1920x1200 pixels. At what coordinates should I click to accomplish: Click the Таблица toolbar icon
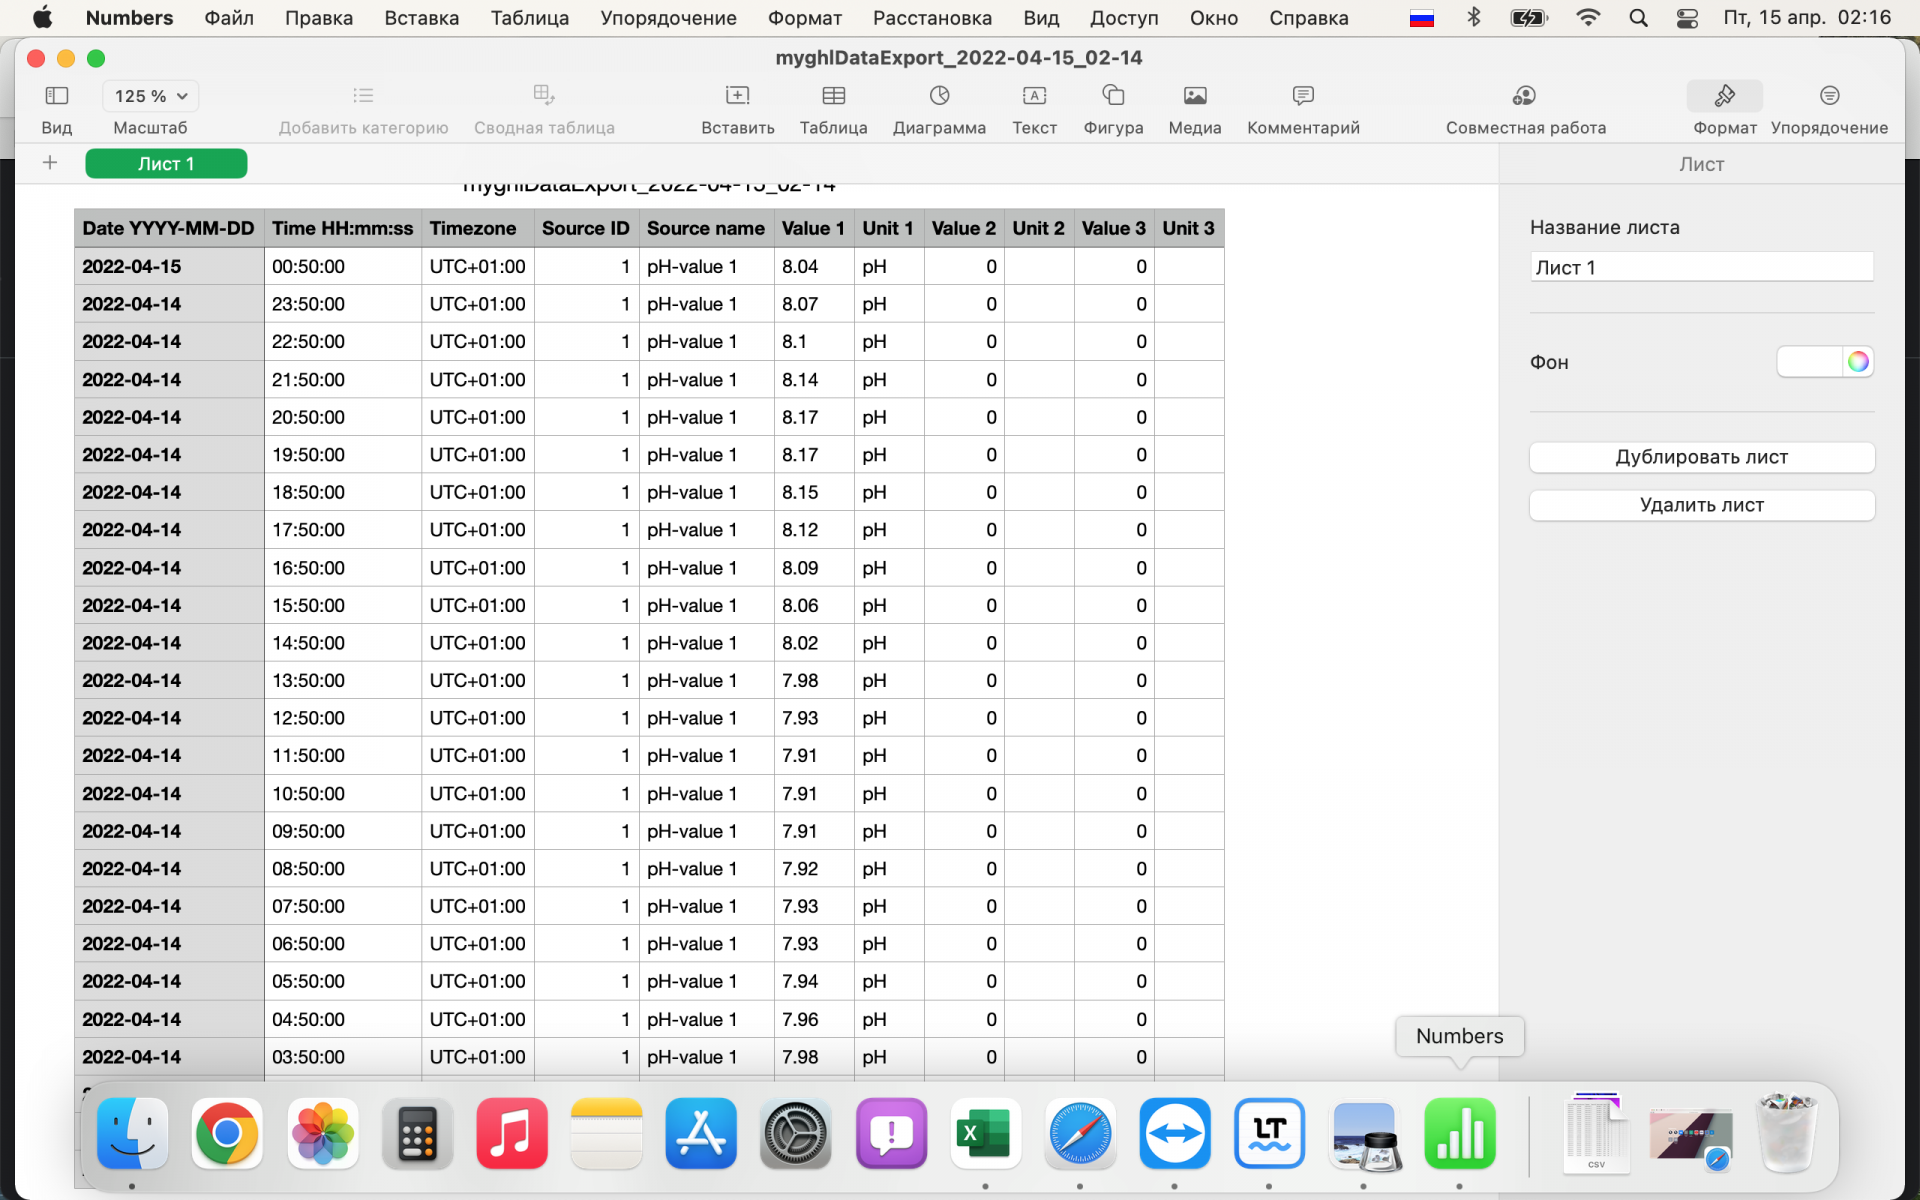coord(833,97)
